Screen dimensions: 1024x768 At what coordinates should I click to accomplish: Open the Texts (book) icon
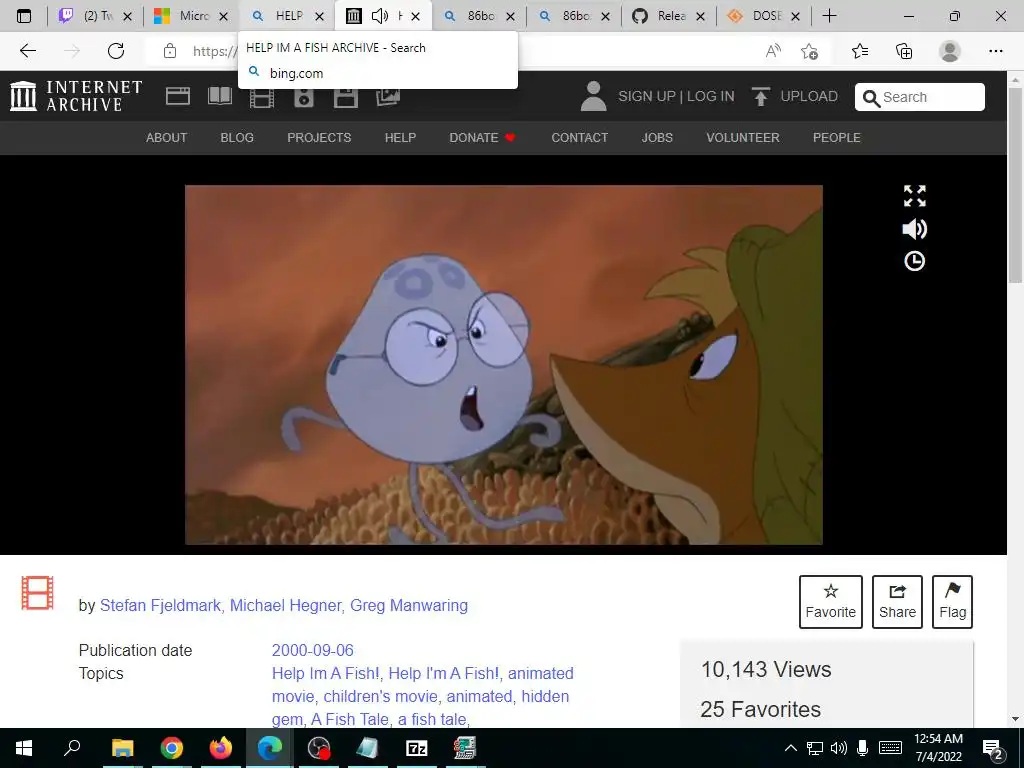[220, 96]
